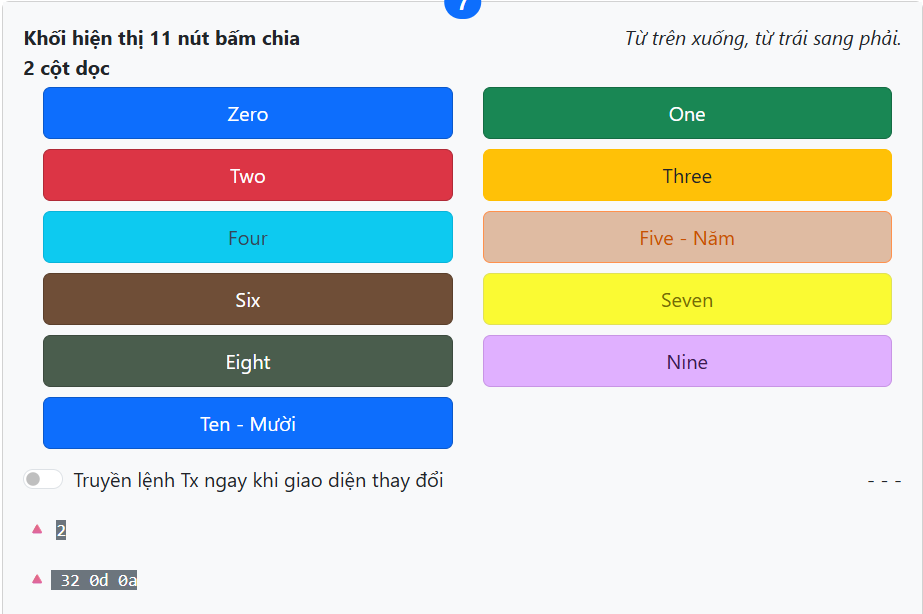Click the three-dash status indicator

coord(884,481)
